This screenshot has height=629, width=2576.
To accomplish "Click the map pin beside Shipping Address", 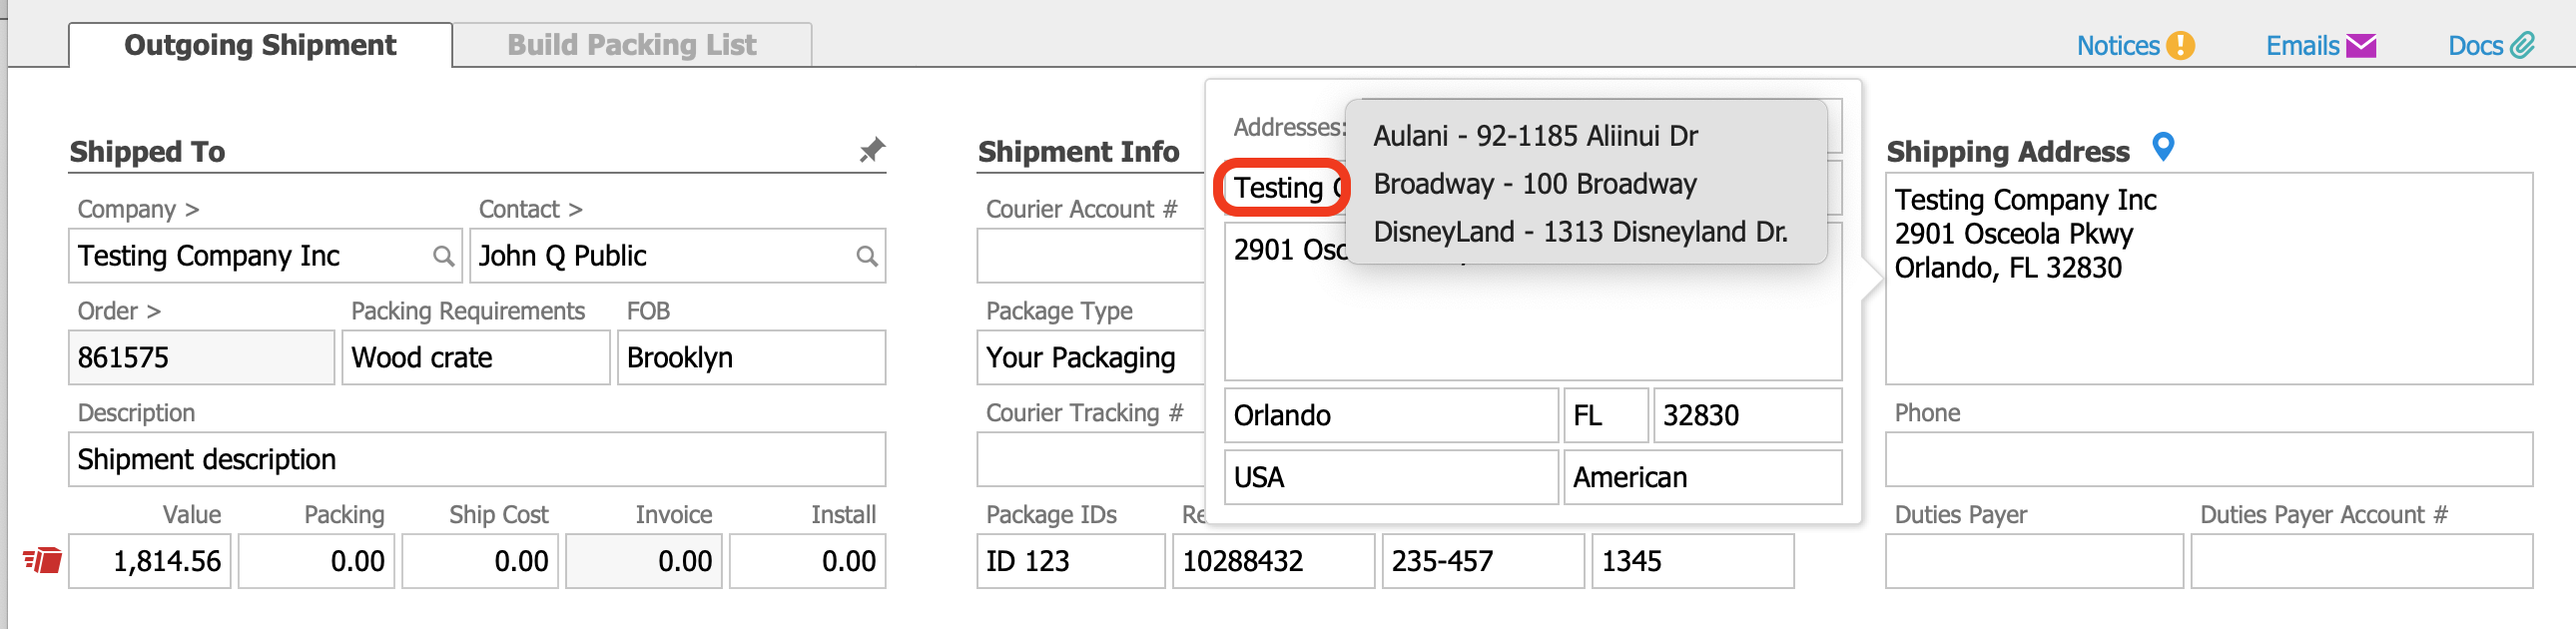I will (x=2162, y=147).
